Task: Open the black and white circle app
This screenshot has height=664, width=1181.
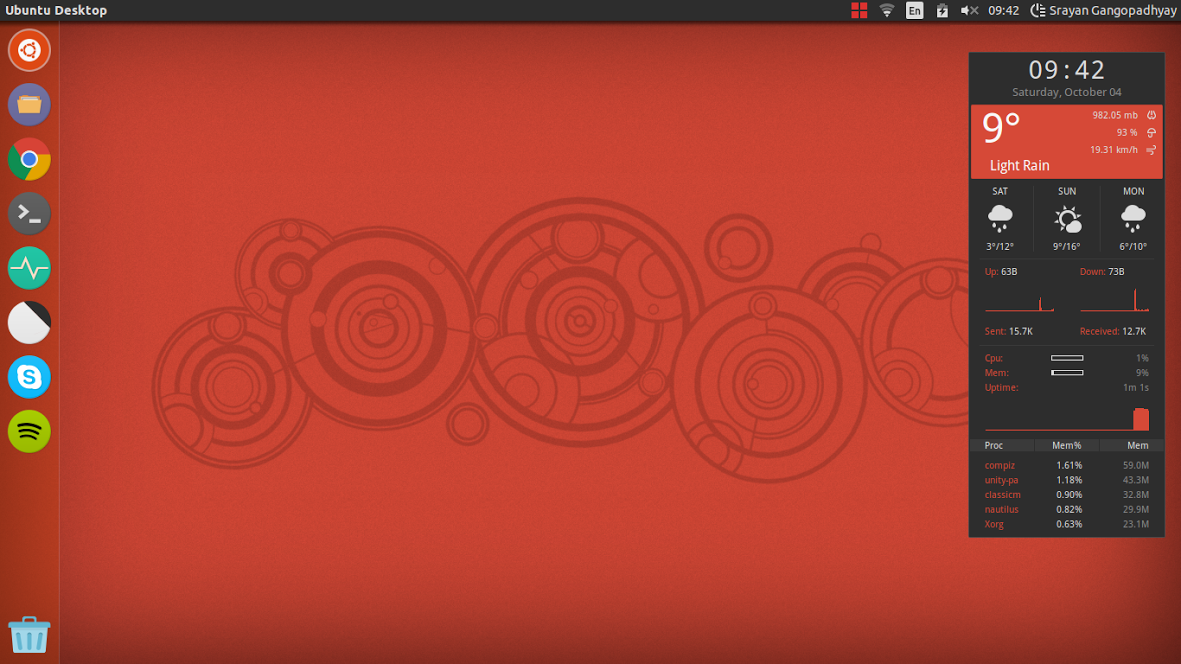Action: click(29, 322)
